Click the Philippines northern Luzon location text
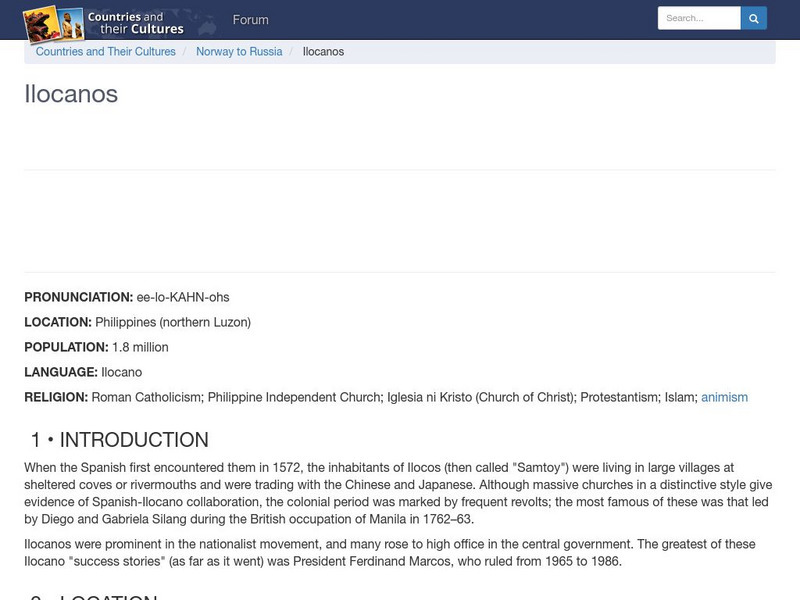 coord(173,322)
